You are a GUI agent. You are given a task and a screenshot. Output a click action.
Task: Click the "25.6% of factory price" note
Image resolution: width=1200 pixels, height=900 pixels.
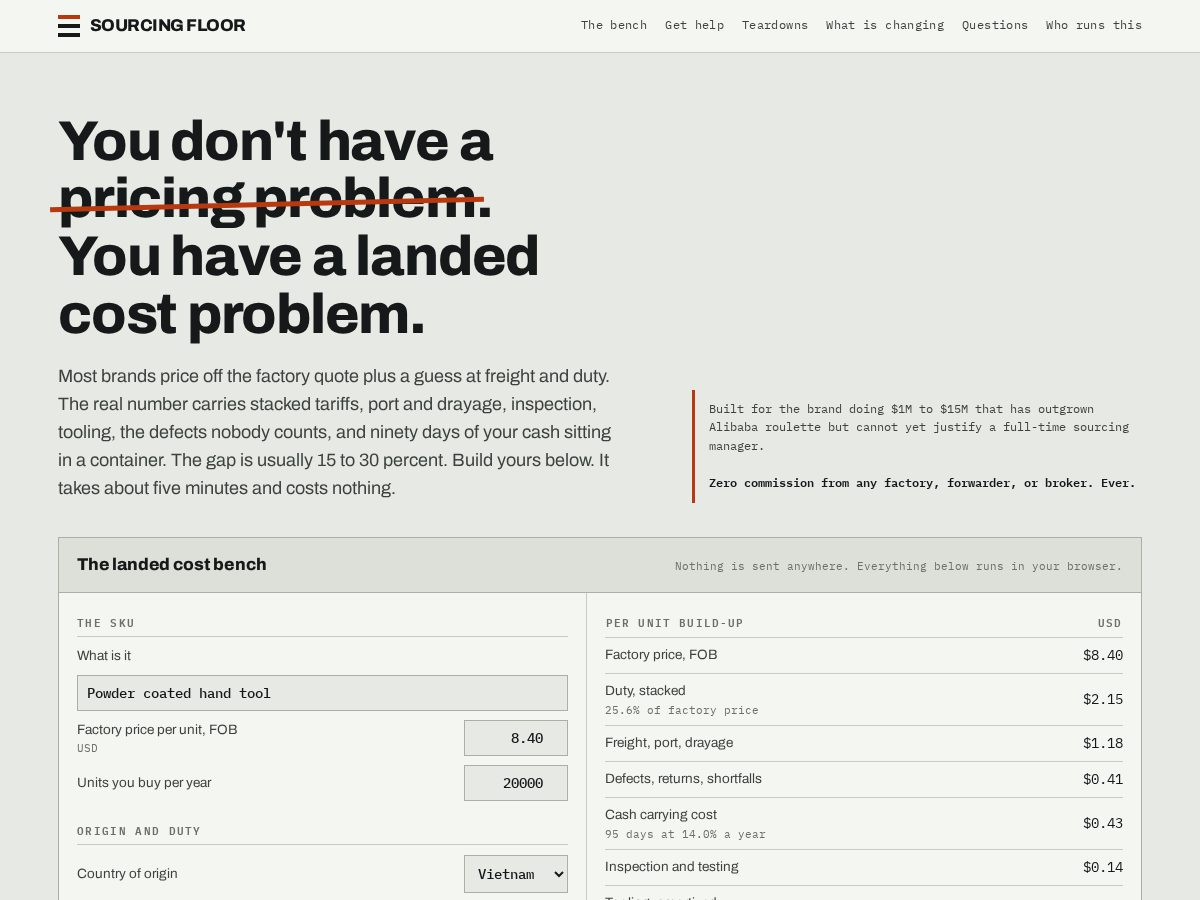tap(681, 710)
